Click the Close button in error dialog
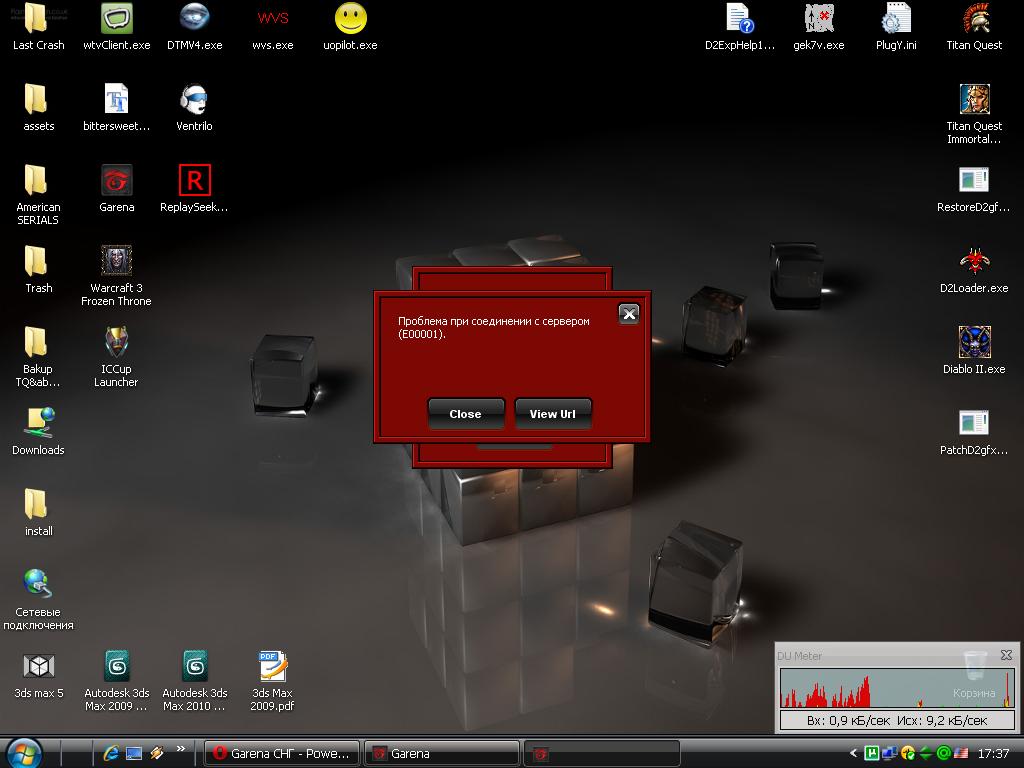 (x=465, y=414)
